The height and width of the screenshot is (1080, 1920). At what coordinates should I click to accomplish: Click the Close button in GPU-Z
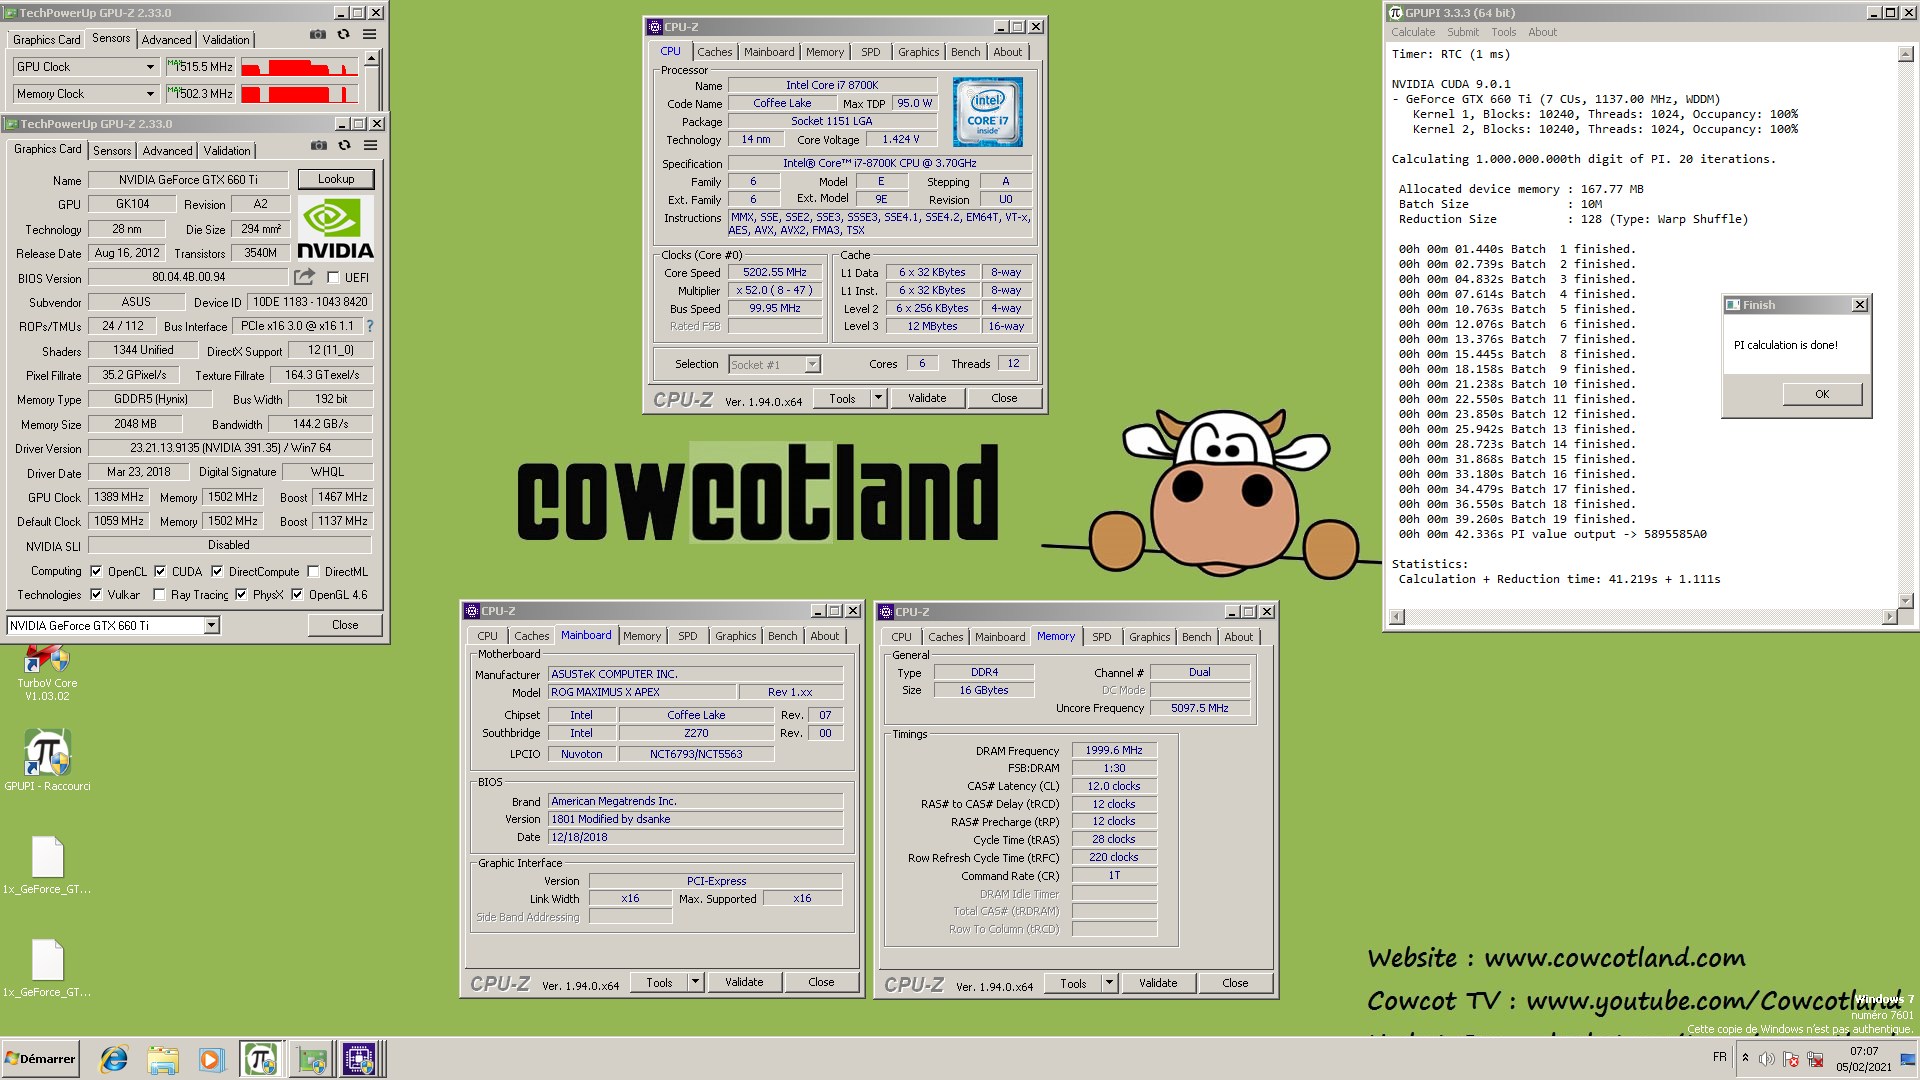pyautogui.click(x=345, y=625)
